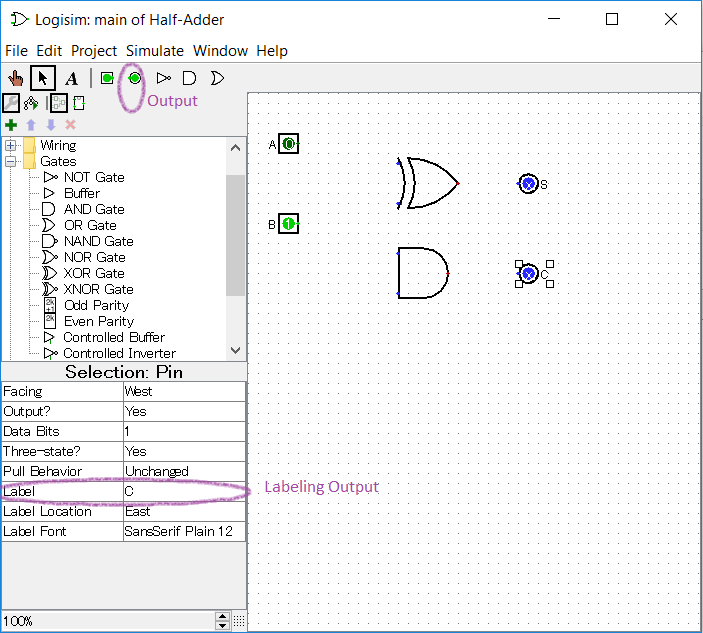
Task: Expand the Wiring folder in tree
Action: [x=11, y=146]
